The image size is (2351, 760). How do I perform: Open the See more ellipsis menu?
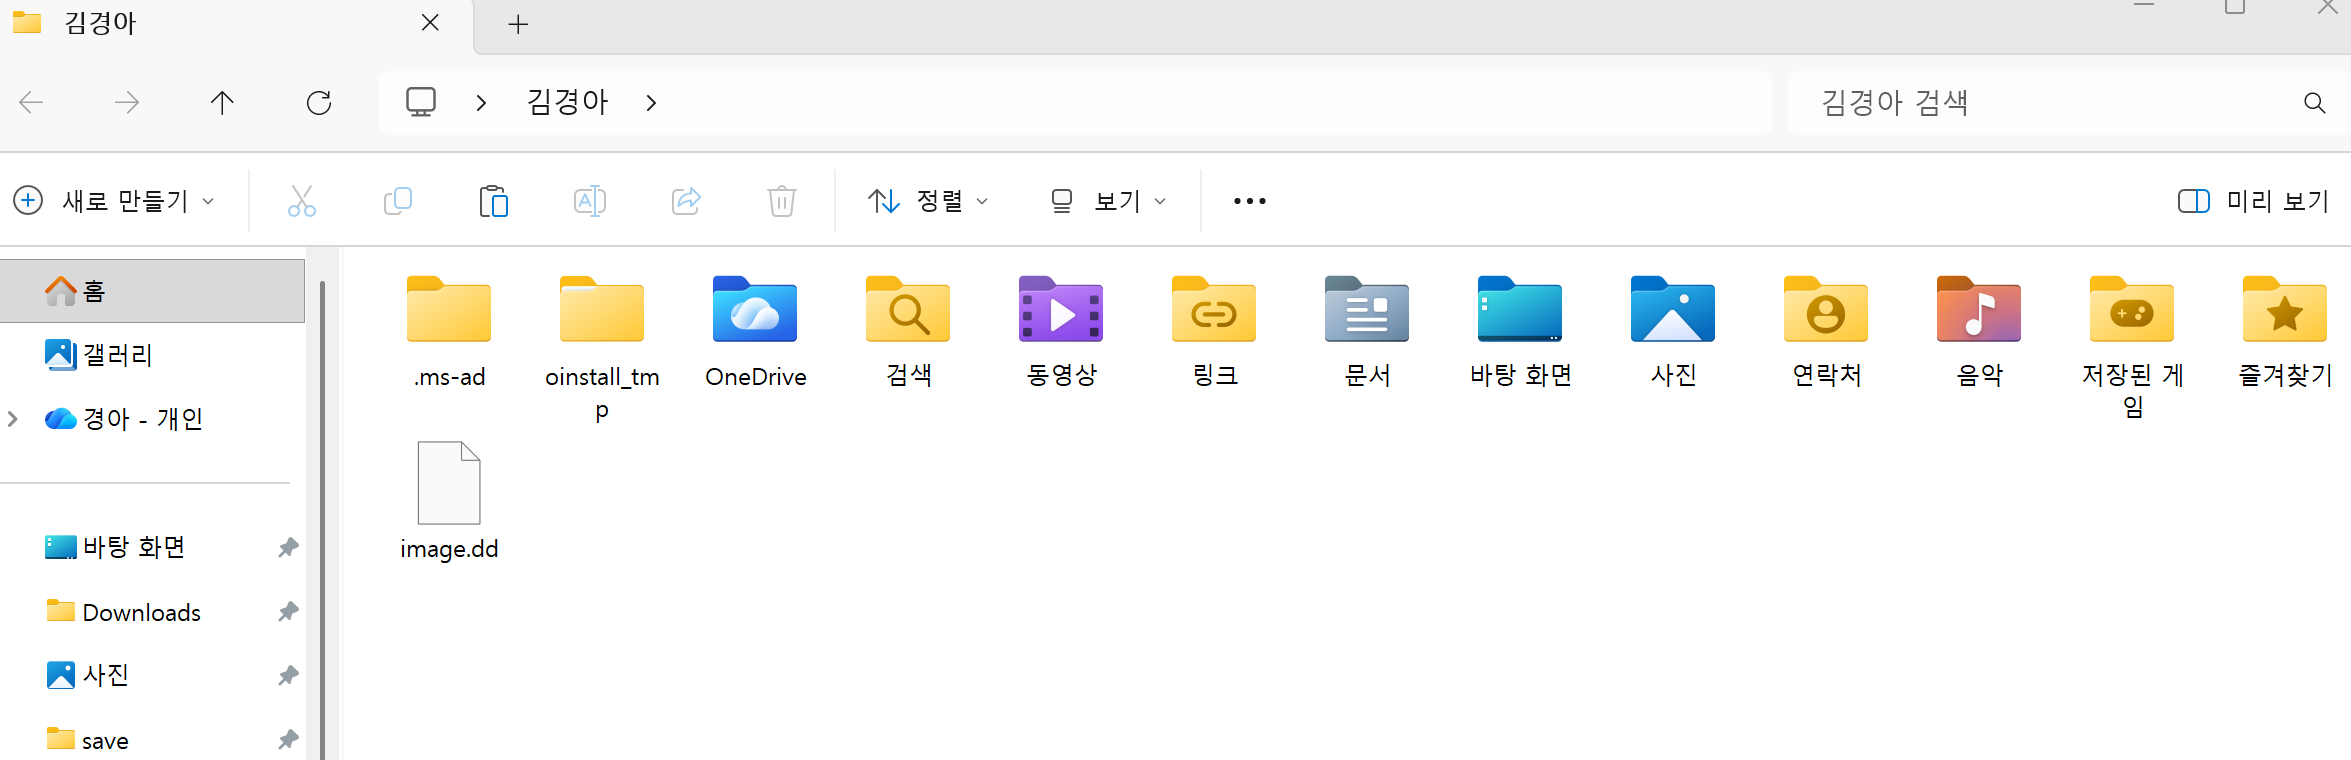point(1250,201)
